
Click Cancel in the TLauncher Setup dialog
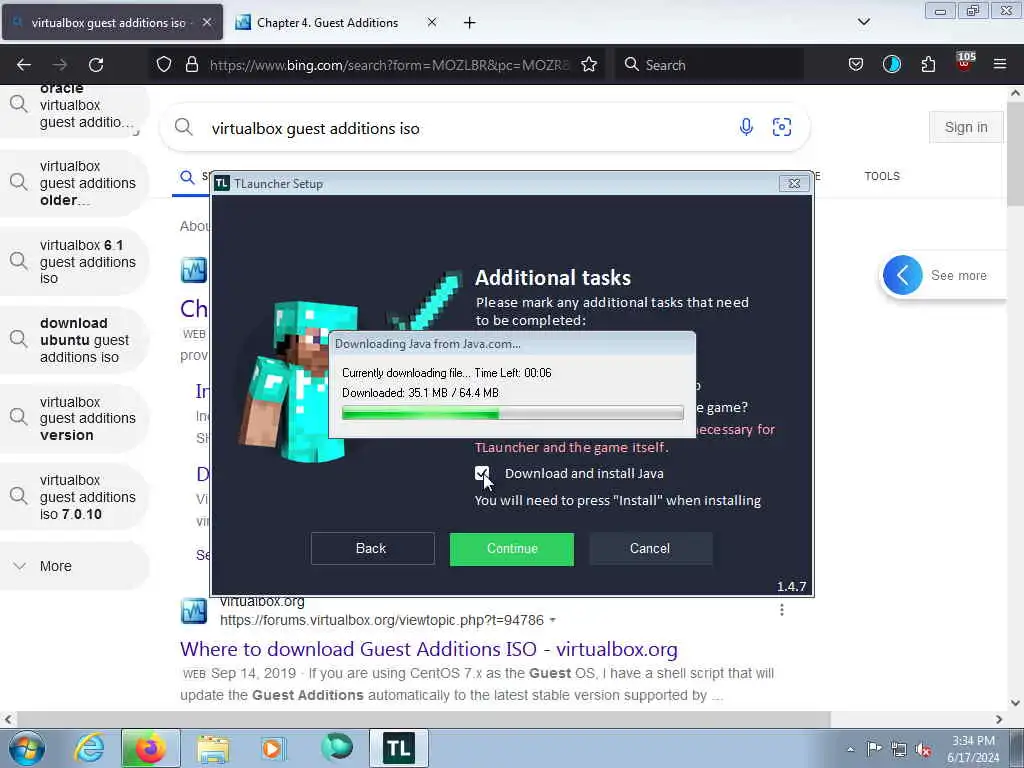coord(650,549)
